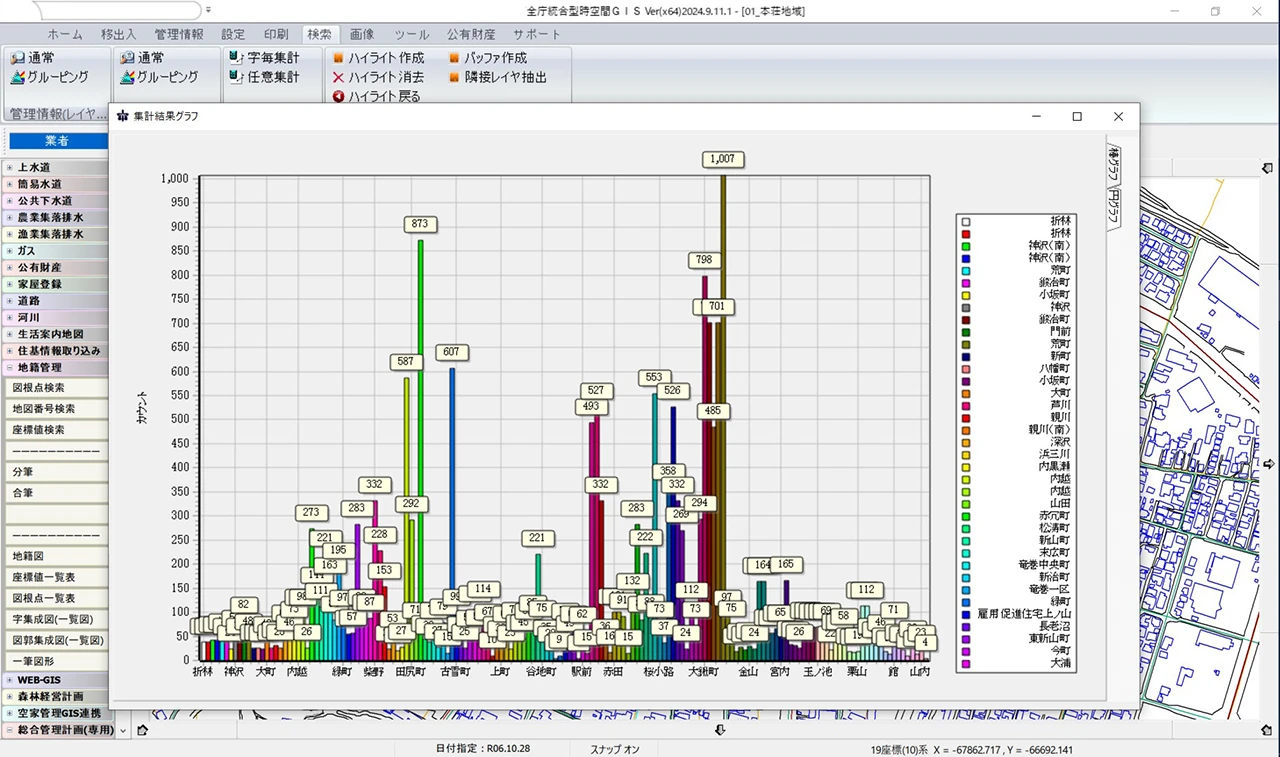
Task: Click map pan right arrow on right edge
Action: point(1269,464)
